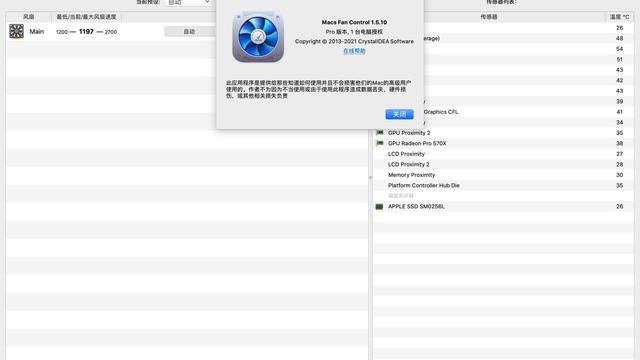
Task: Click the current fan speed value 1197
Action: (86, 31)
